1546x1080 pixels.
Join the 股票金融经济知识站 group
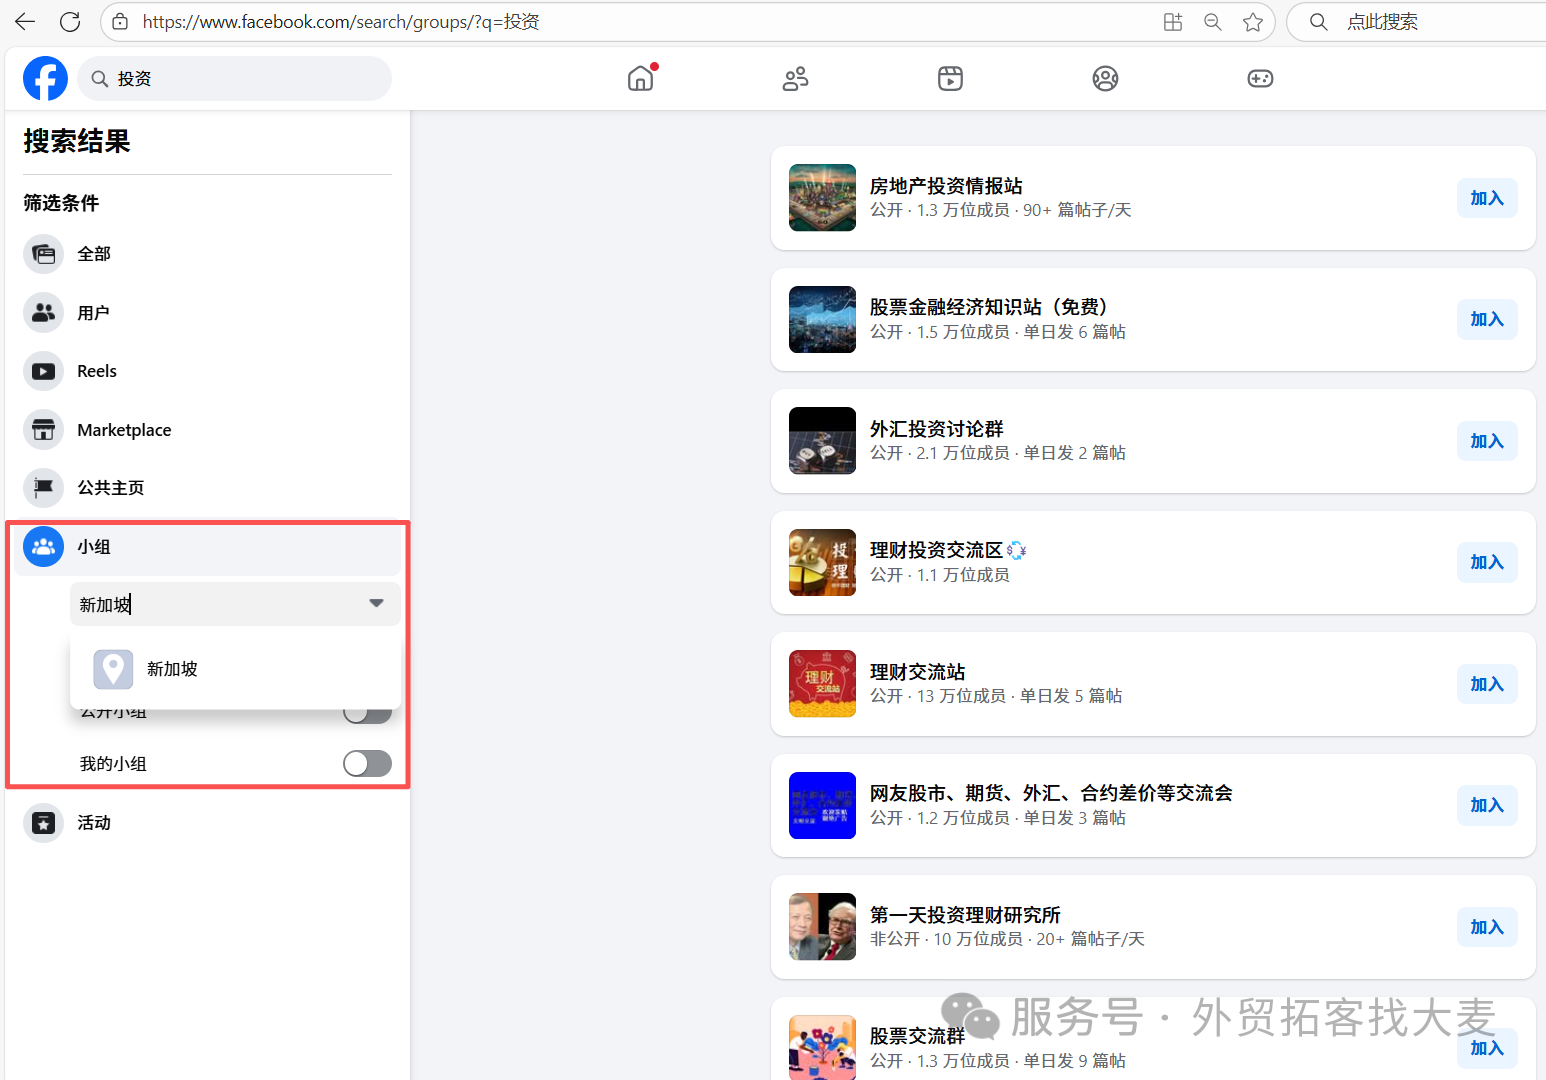1487,319
